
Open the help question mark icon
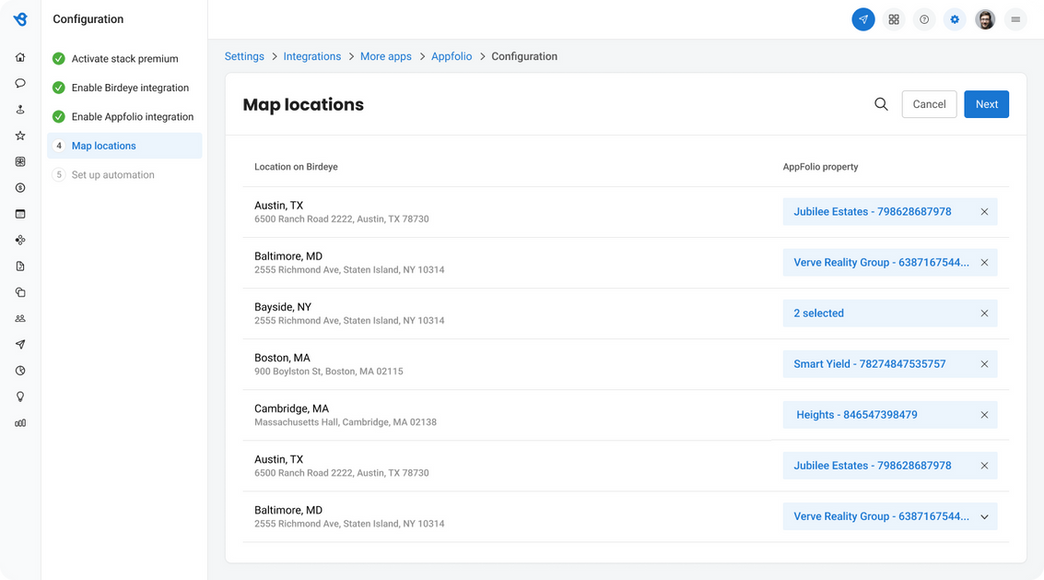tap(924, 19)
